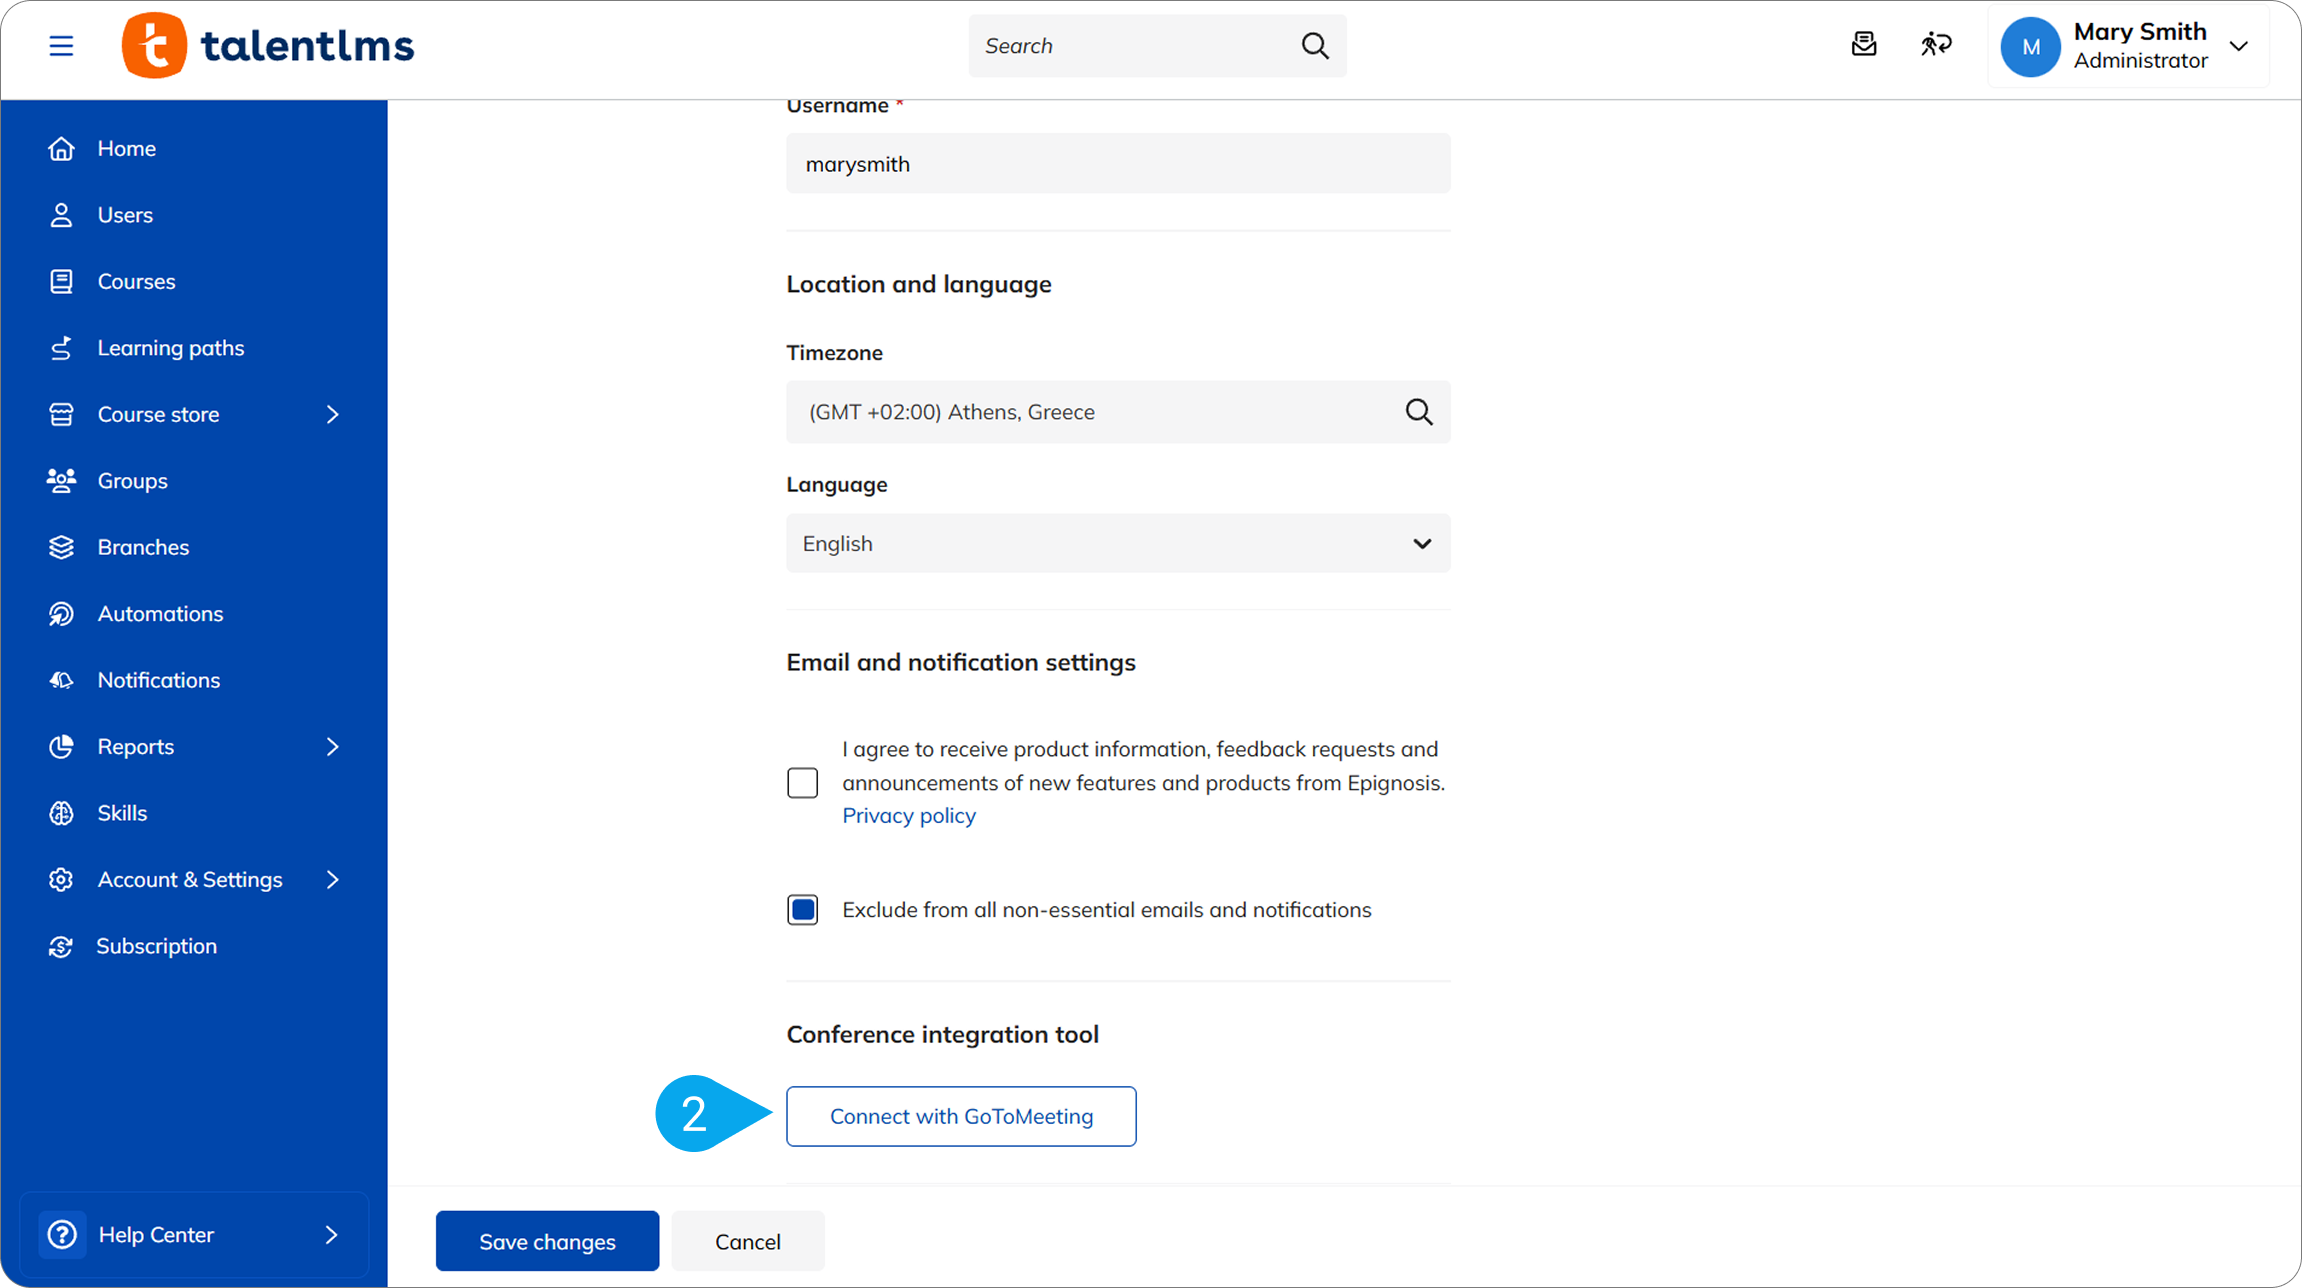Open the Language dropdown
2302x1288 pixels.
coord(1117,544)
